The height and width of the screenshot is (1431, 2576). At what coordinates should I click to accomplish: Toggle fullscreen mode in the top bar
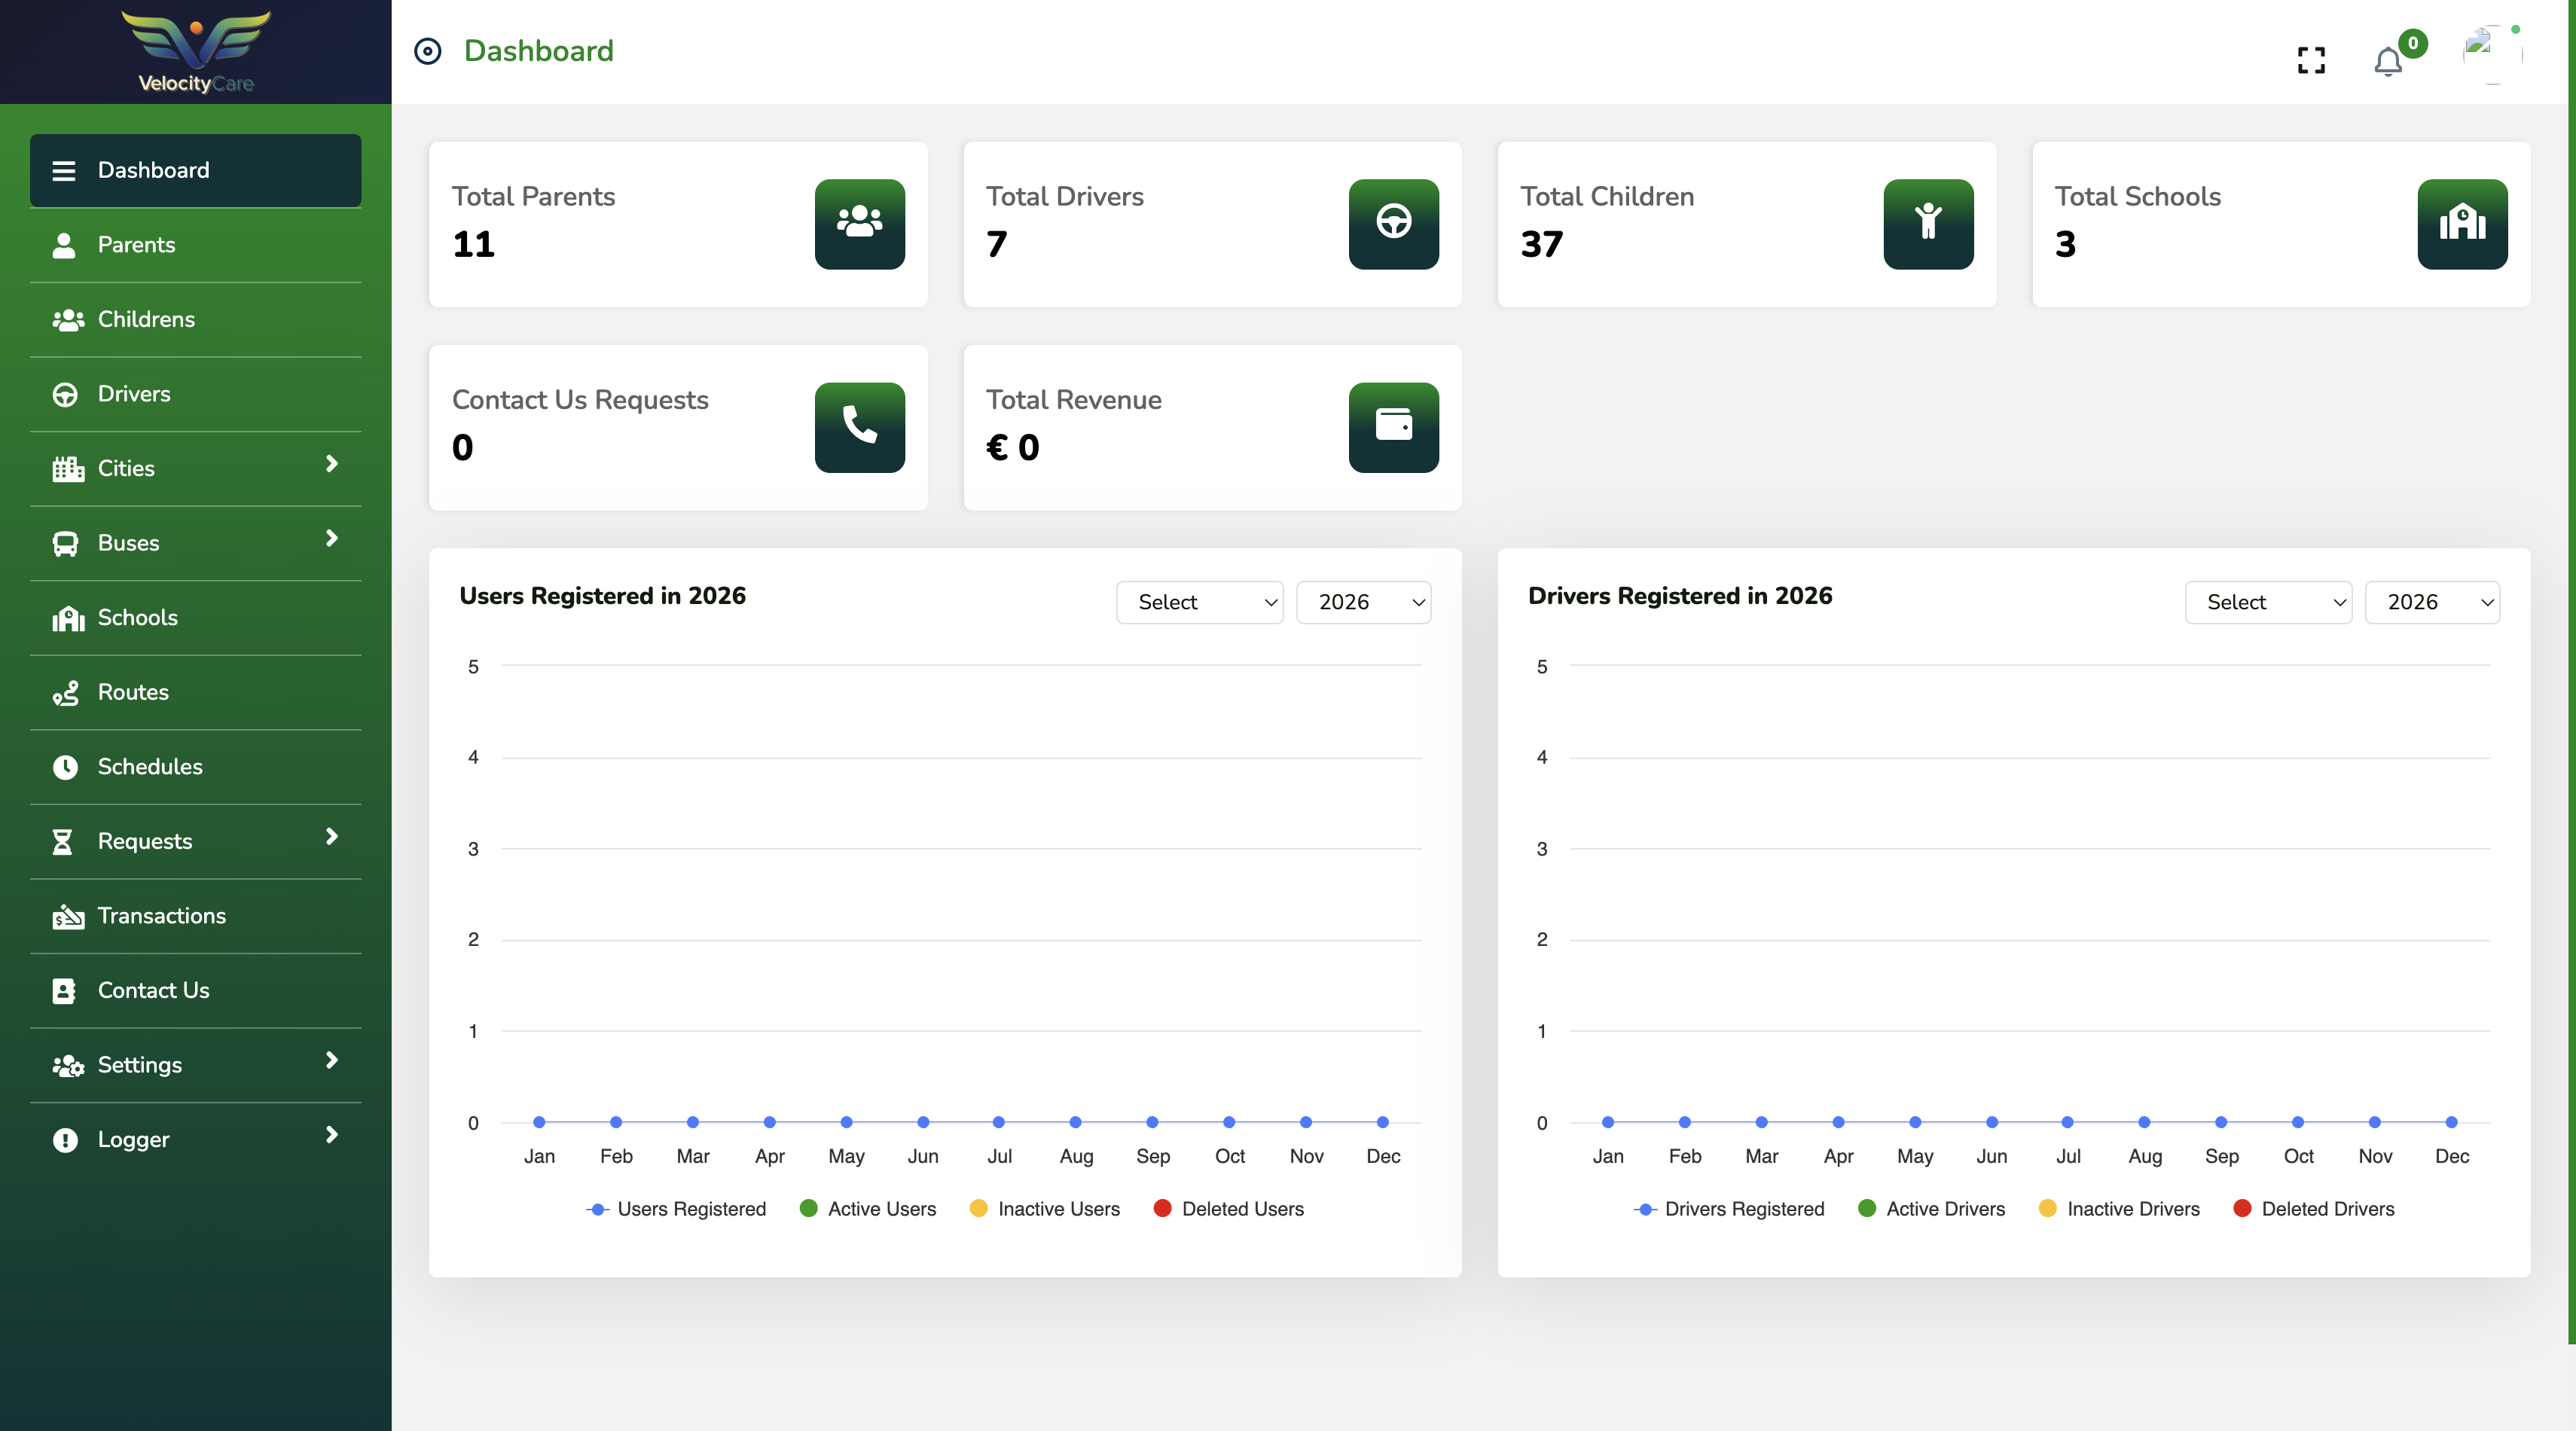click(2311, 60)
